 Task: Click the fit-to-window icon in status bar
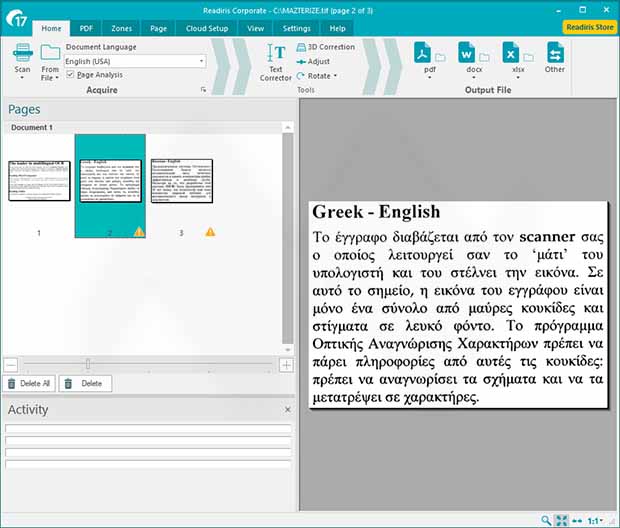tap(561, 520)
